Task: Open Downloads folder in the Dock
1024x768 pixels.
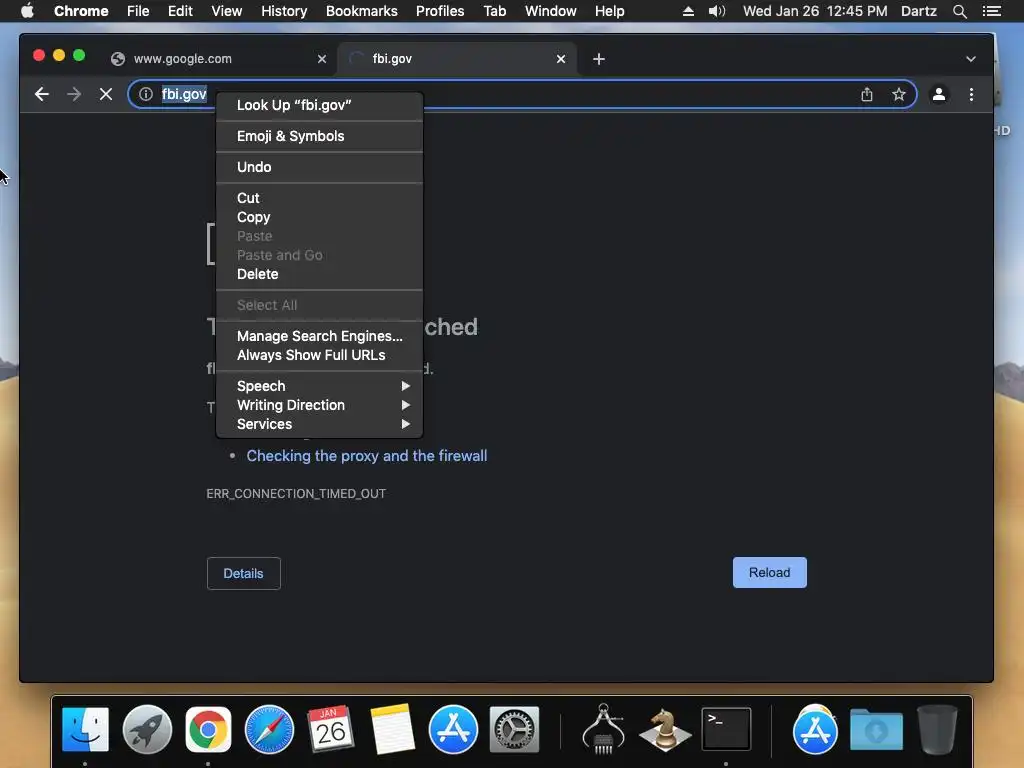Action: (x=876, y=730)
